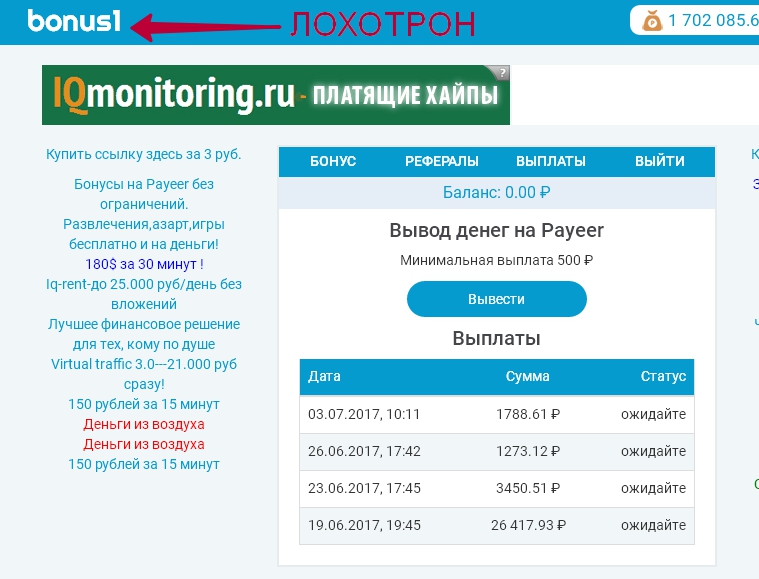The image size is (759, 579).
Task: Select the amount 26 417.93 ₽
Action: 528,525
